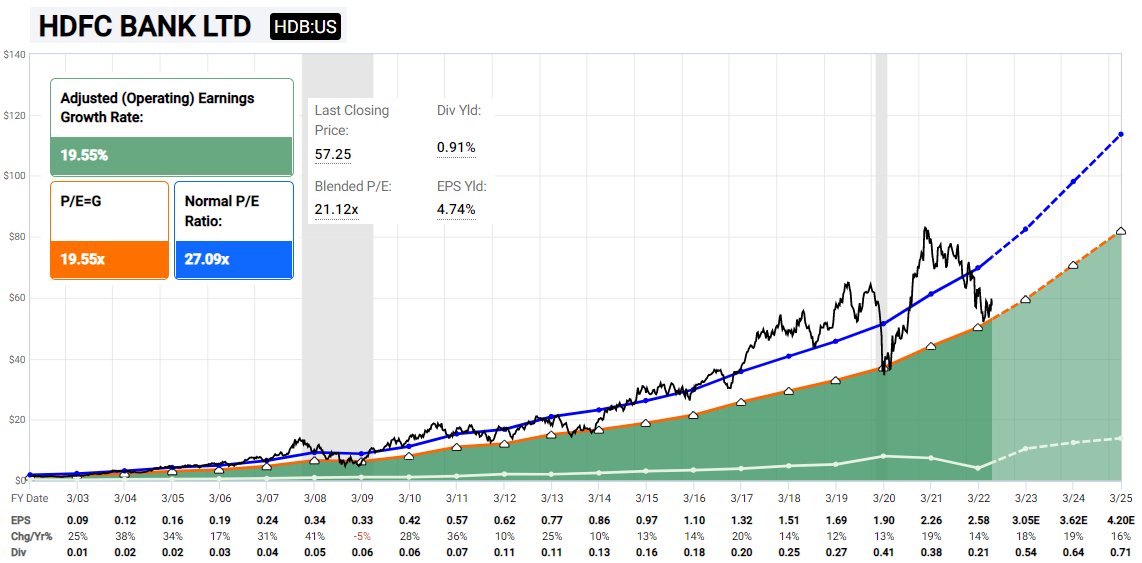
Task: Click the blue normal P/E dot above 3/25
Action: [1121, 134]
